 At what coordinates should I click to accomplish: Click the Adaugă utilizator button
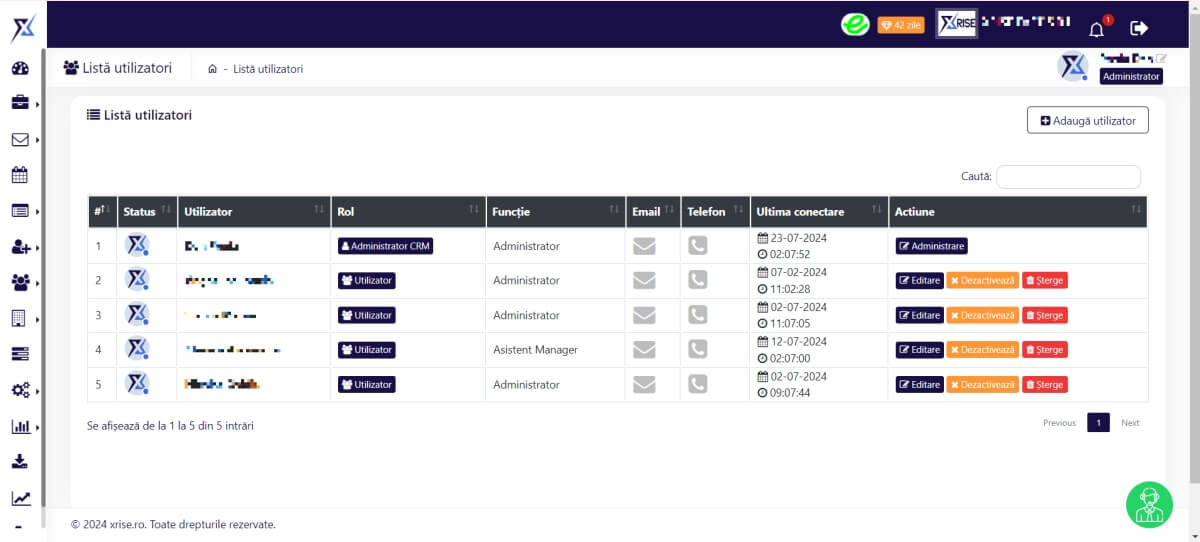[1087, 120]
